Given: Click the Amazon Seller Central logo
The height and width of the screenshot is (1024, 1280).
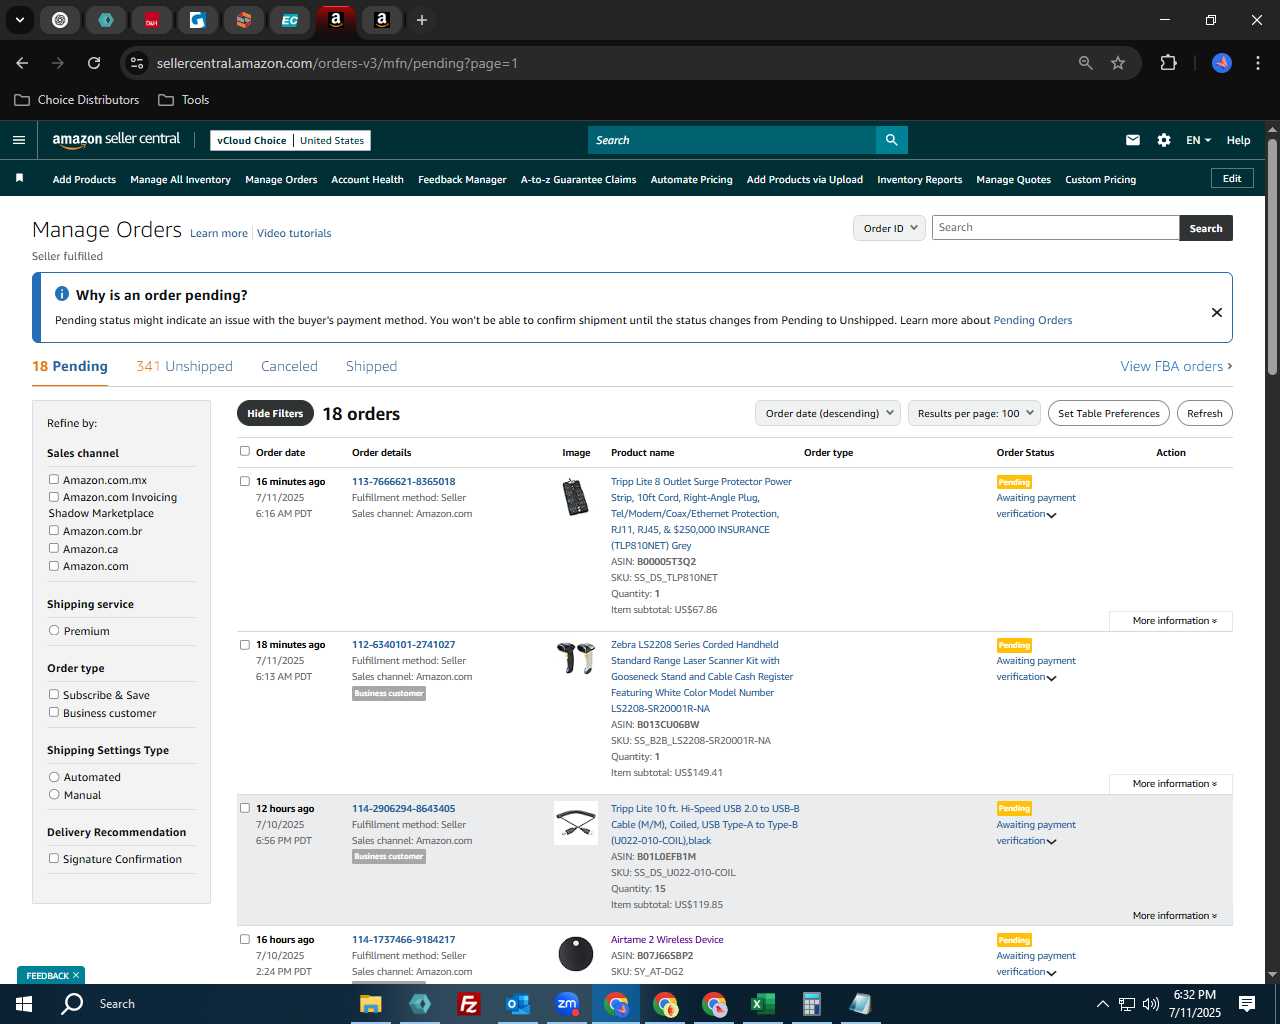Looking at the screenshot, I should pos(116,140).
